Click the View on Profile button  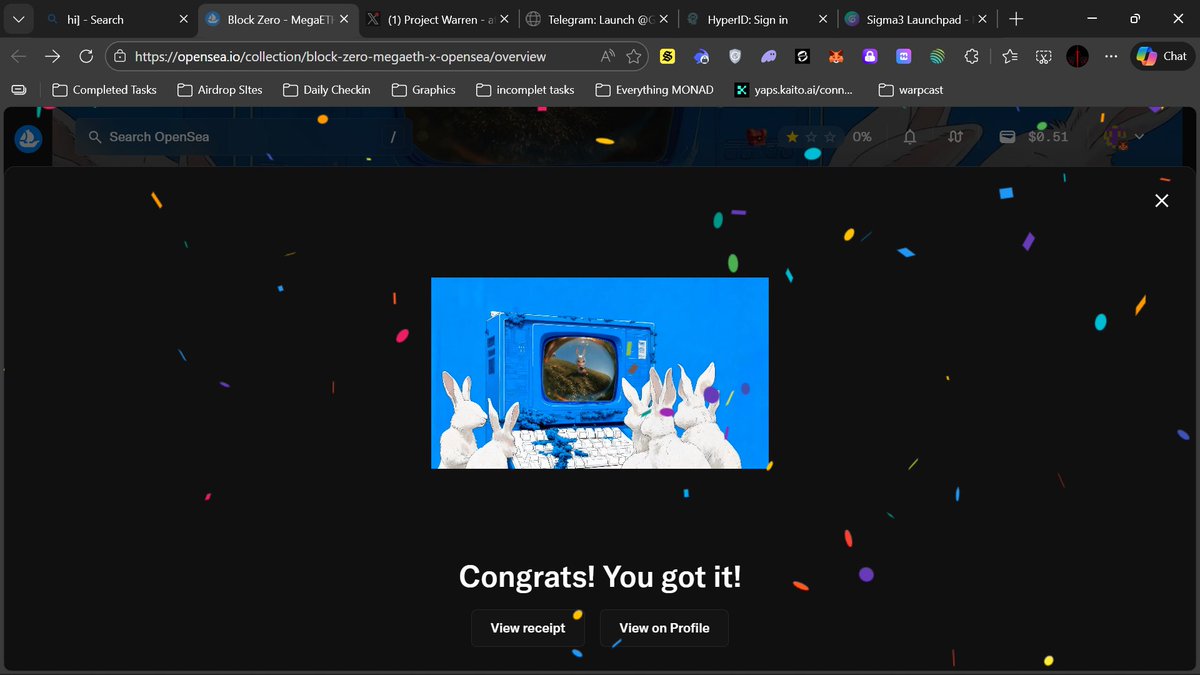point(664,628)
